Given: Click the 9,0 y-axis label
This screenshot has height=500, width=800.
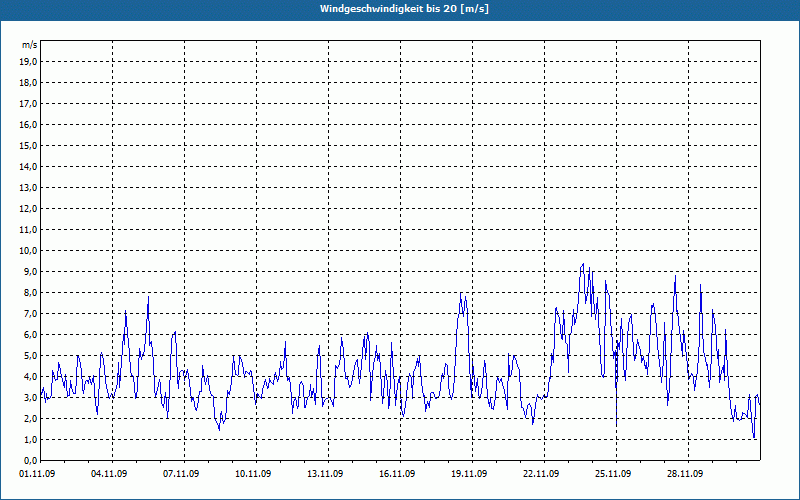Looking at the screenshot, I should [x=31, y=271].
